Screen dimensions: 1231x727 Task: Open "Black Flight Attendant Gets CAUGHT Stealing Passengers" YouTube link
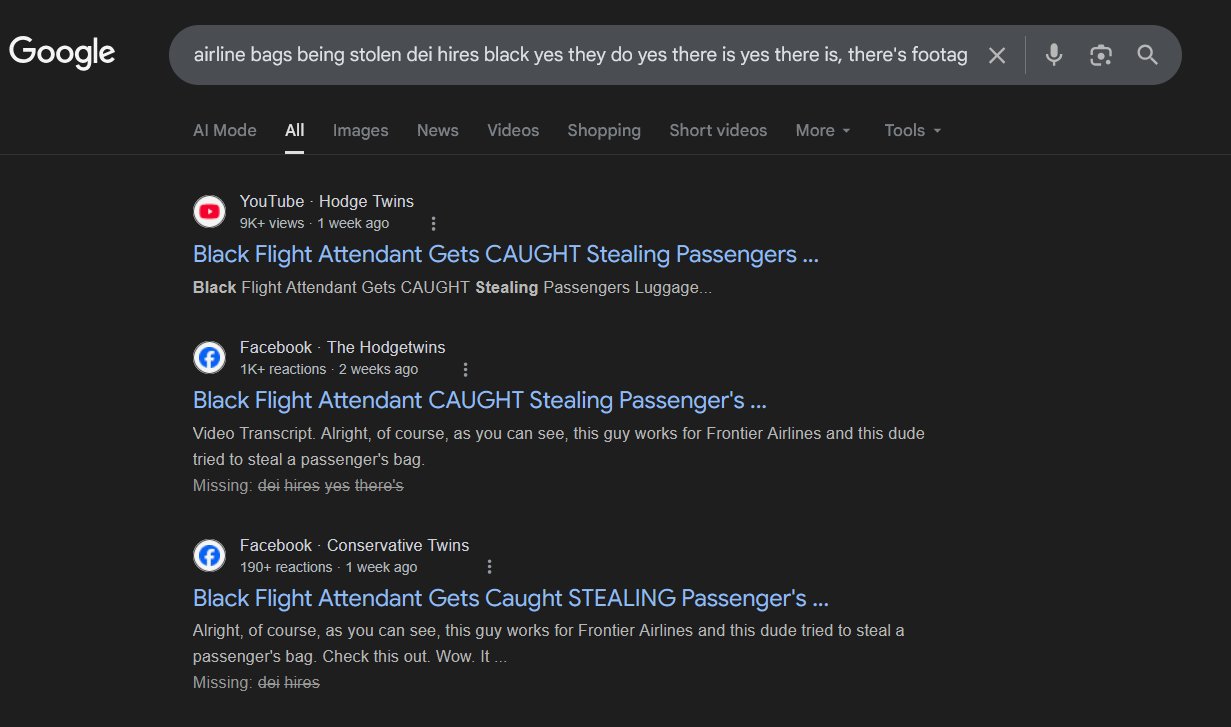click(x=505, y=254)
